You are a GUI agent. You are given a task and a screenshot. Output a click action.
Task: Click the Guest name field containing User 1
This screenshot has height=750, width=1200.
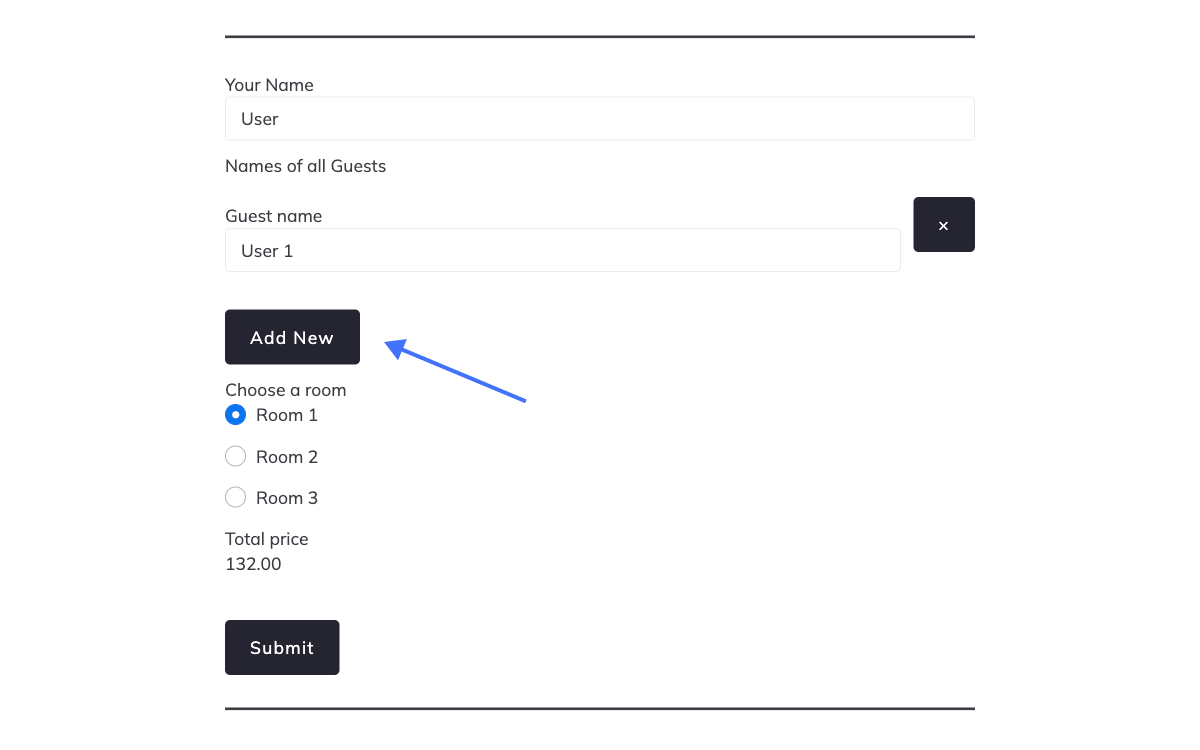coord(562,250)
